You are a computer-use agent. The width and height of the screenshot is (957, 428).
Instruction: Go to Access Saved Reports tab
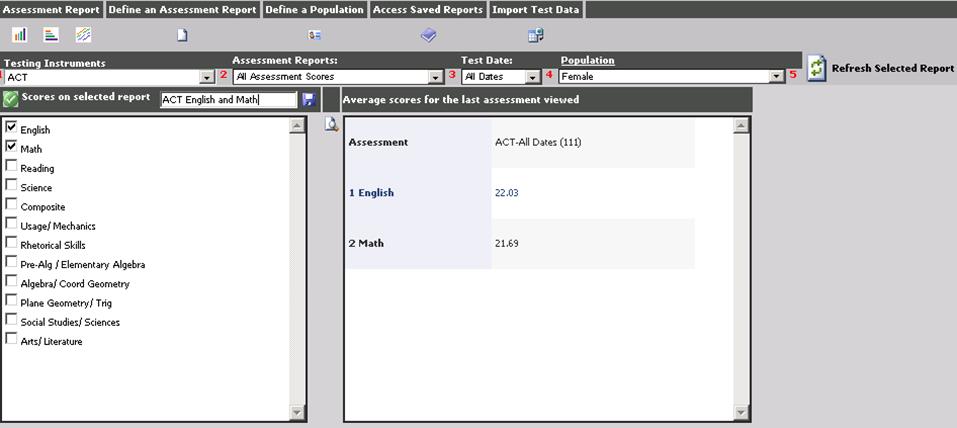[x=428, y=10]
